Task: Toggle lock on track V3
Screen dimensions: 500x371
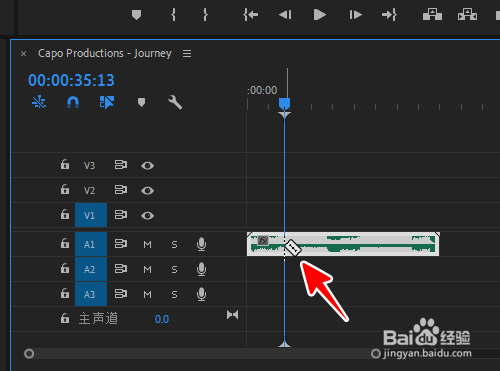Action: point(65,164)
